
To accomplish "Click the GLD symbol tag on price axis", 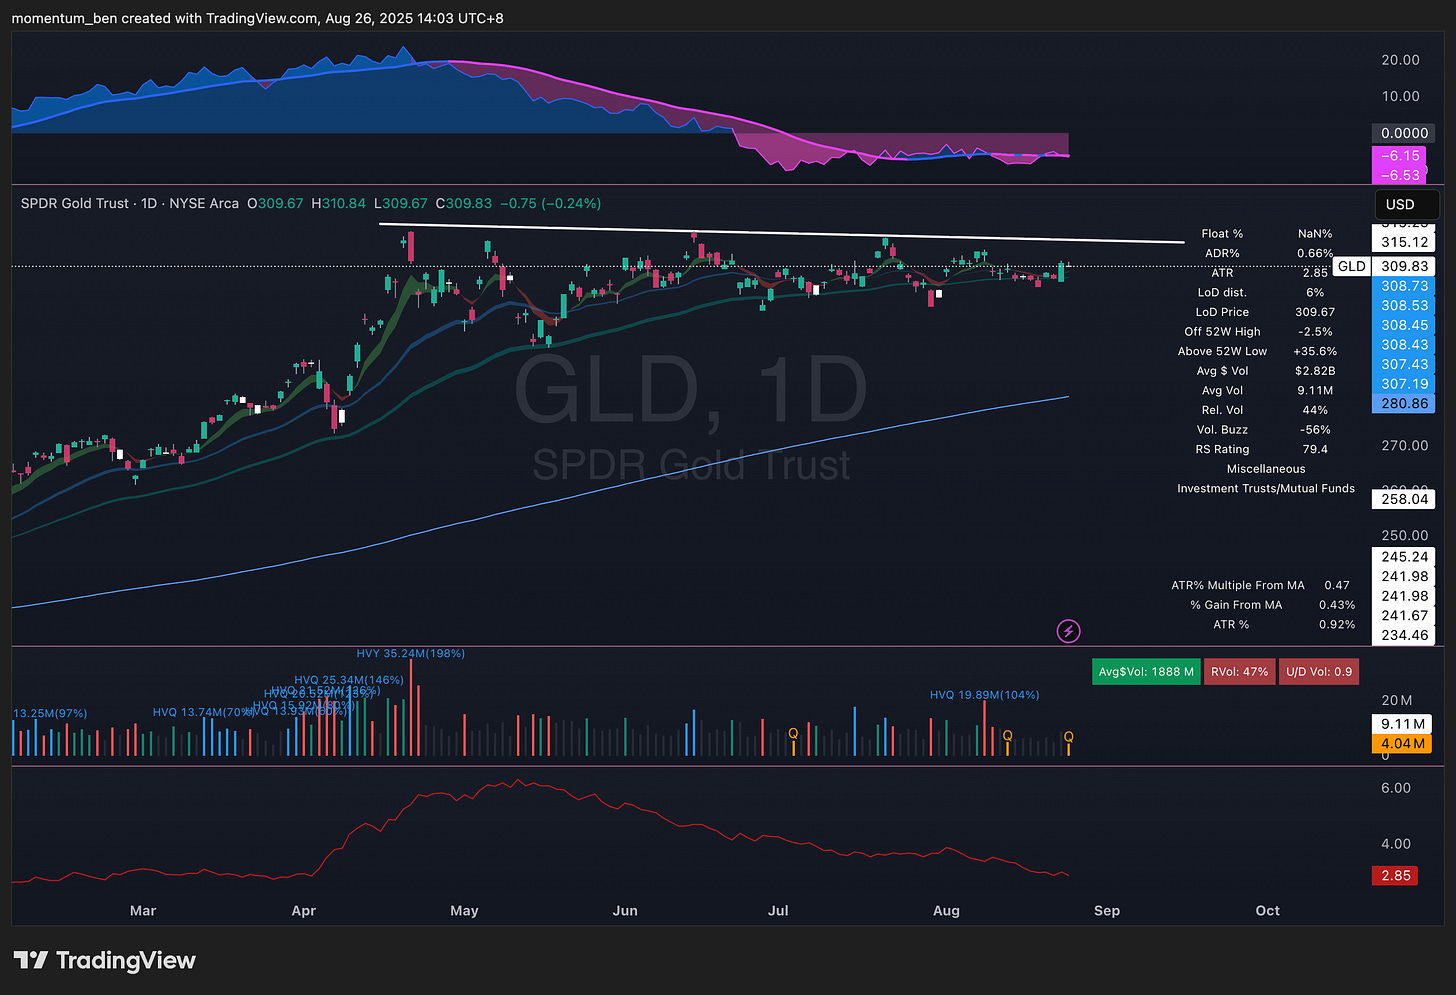I will (x=1351, y=266).
